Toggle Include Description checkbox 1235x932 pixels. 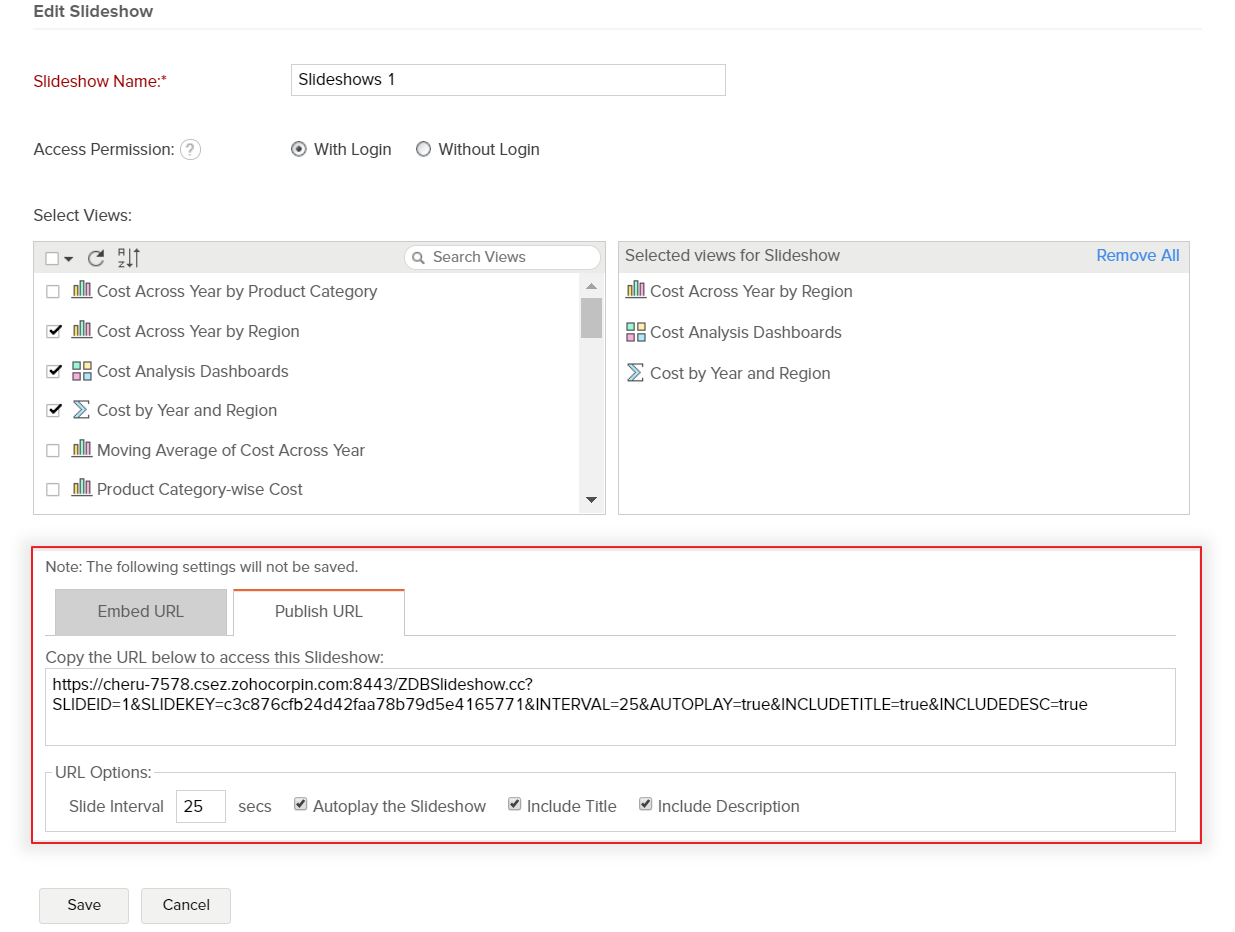[645, 804]
